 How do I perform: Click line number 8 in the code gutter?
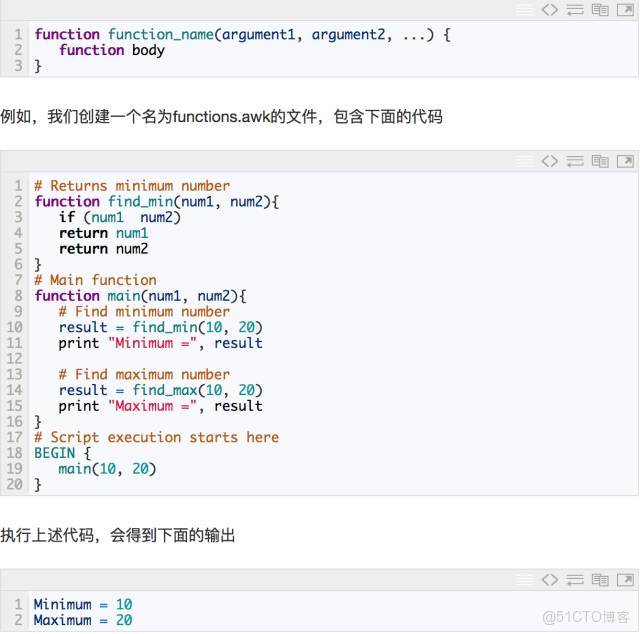point(19,296)
